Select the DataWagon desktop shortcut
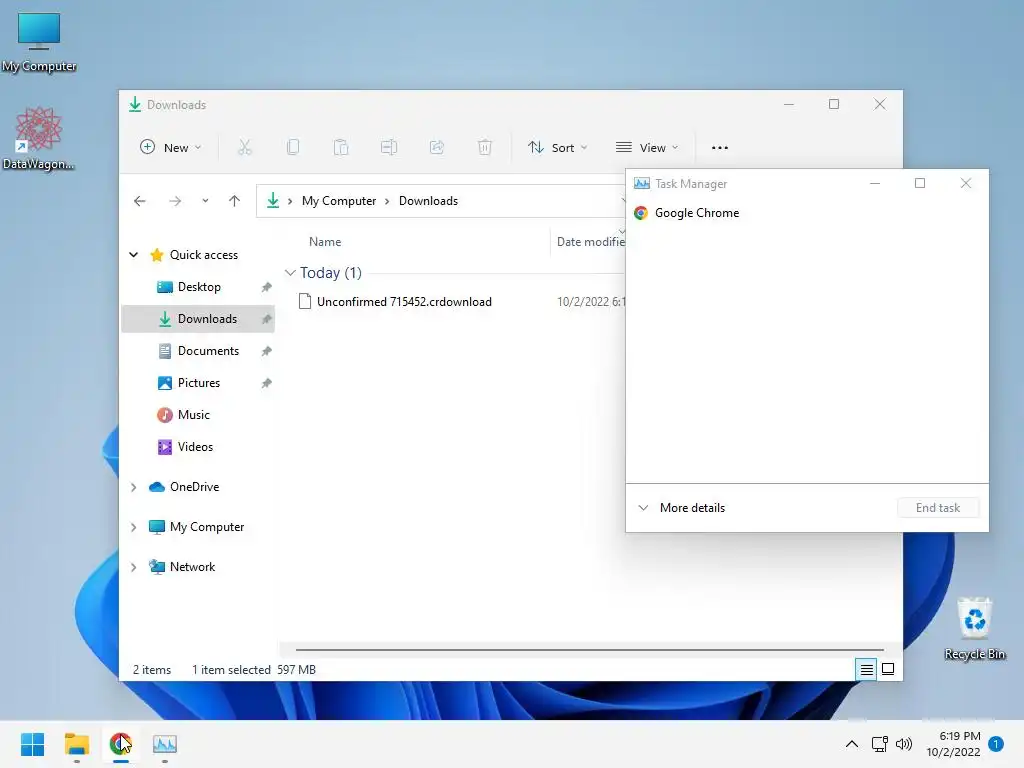 tap(39, 138)
